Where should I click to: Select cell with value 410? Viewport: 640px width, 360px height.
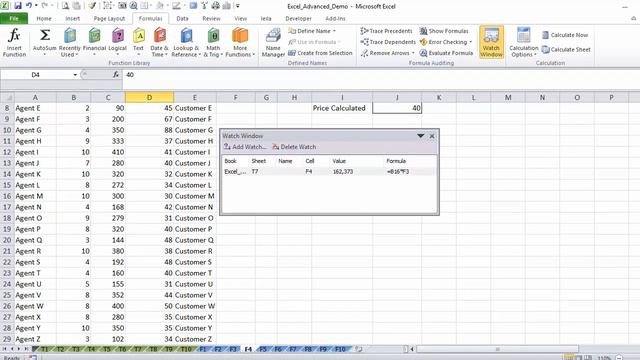pos(108,152)
